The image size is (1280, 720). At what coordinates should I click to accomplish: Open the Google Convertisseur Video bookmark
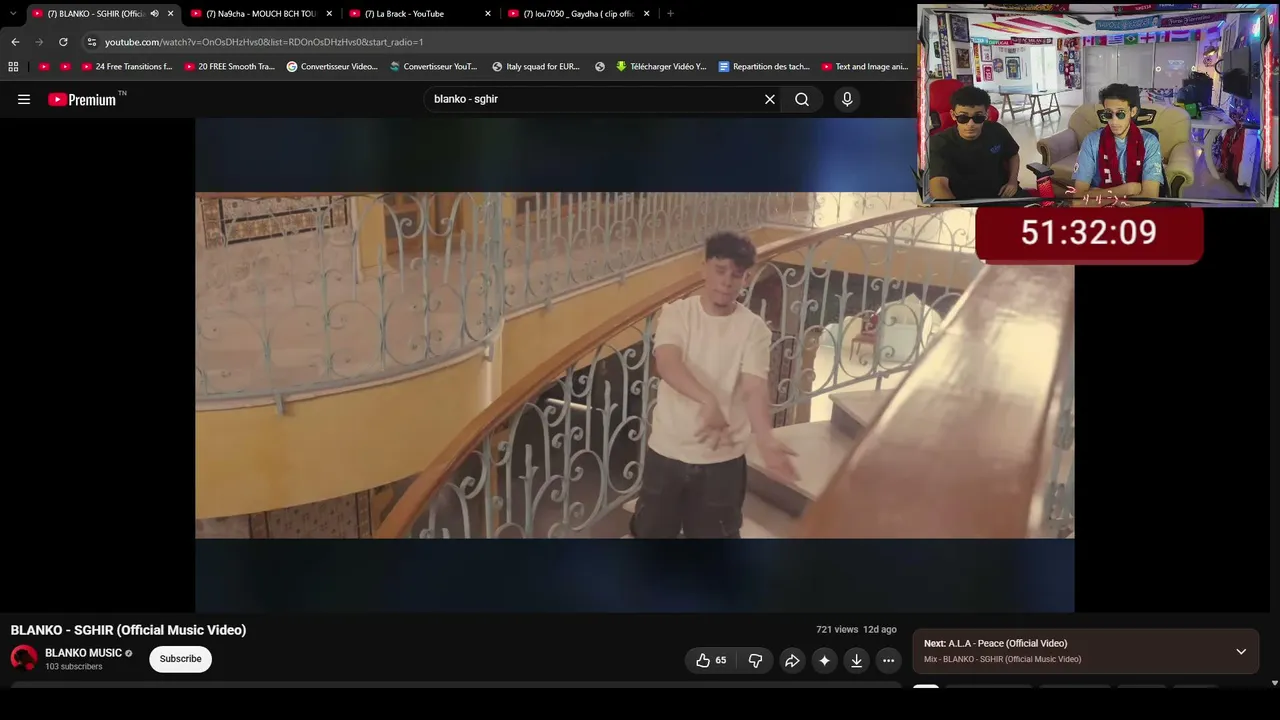[x=332, y=67]
